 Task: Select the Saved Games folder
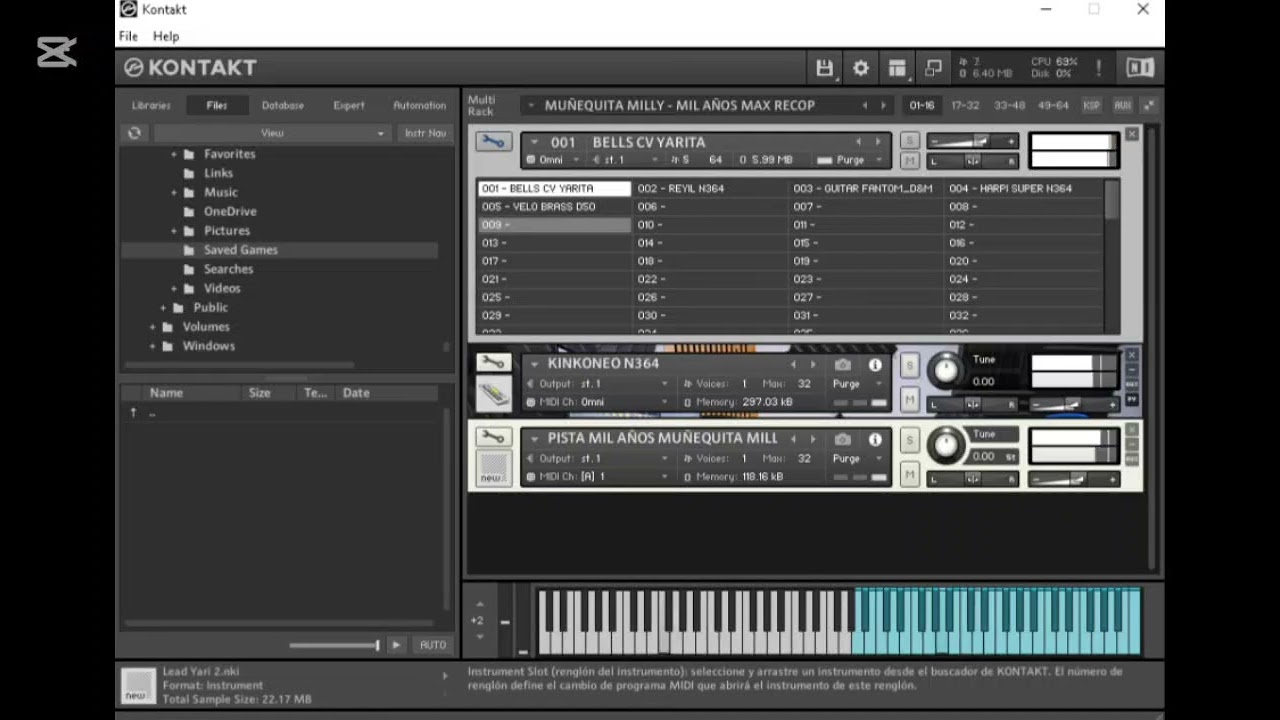(x=280, y=250)
